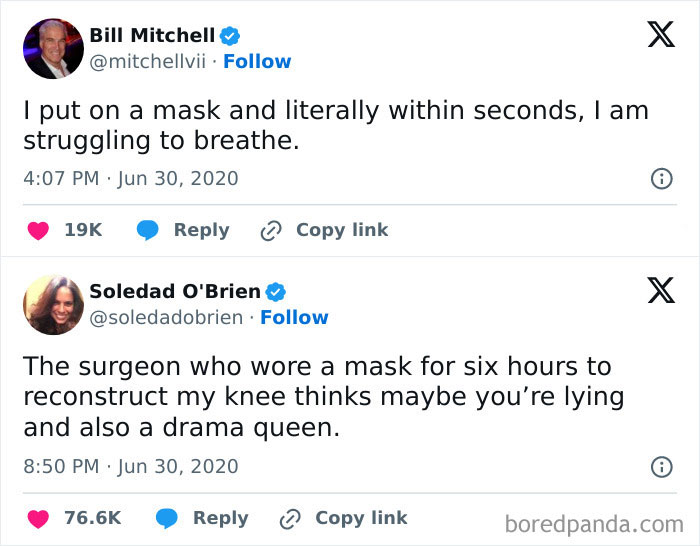Click the 8:50 PM Jun 30, 2020 timestamp

131,467
